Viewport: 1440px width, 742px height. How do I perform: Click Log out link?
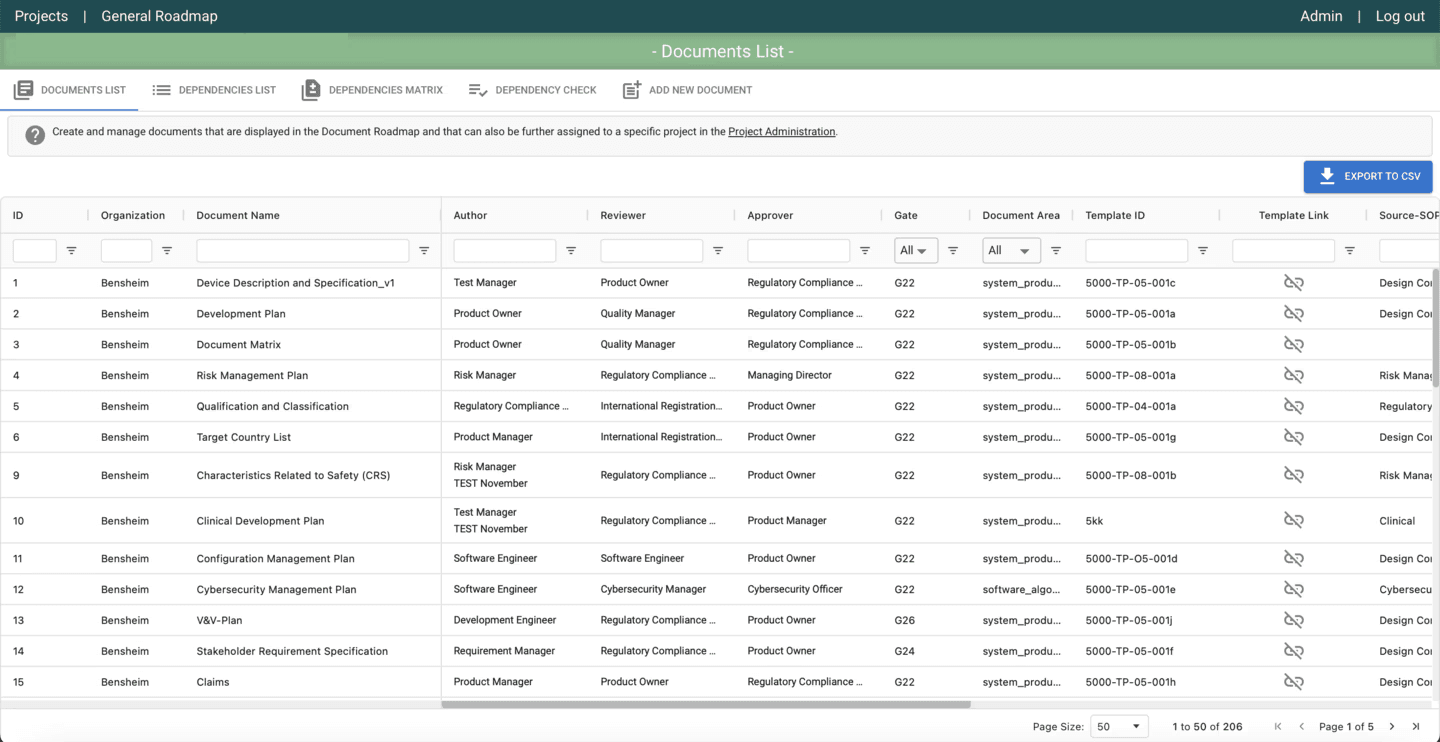1400,16
